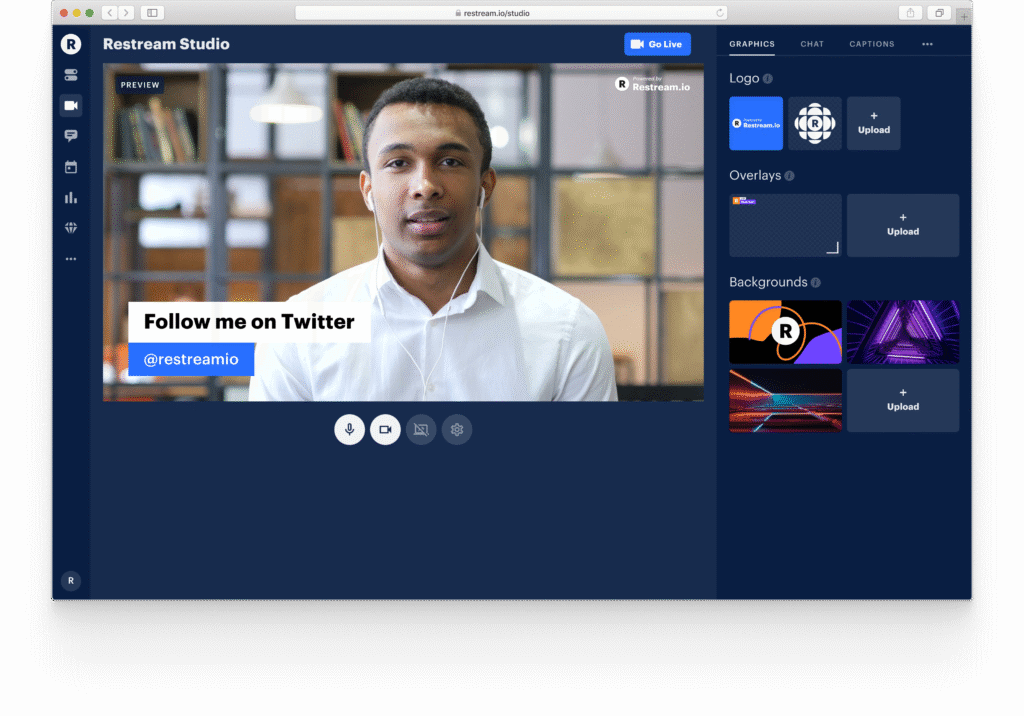Click the restream.io/studio address bar

point(511,13)
